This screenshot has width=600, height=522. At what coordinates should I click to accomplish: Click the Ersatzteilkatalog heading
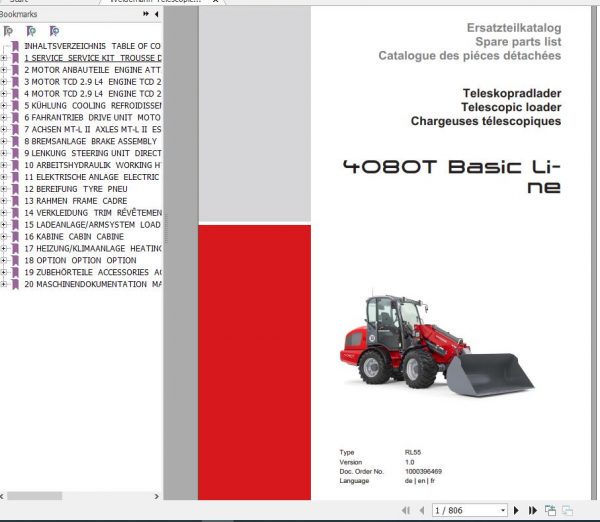click(514, 28)
